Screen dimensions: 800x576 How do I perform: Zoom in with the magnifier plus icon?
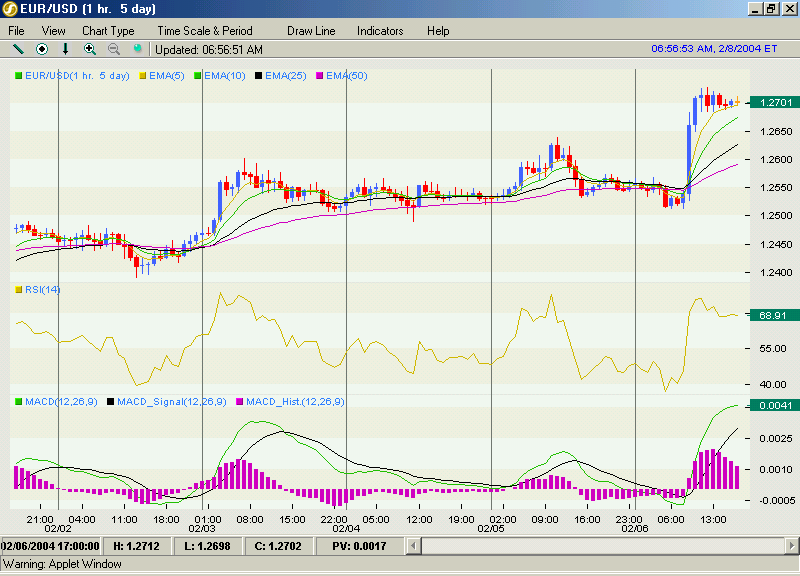tap(90, 49)
